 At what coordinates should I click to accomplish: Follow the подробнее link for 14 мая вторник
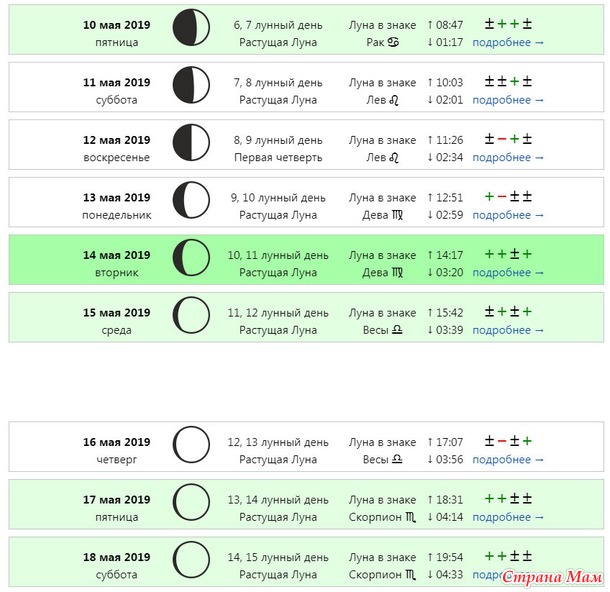(508, 273)
